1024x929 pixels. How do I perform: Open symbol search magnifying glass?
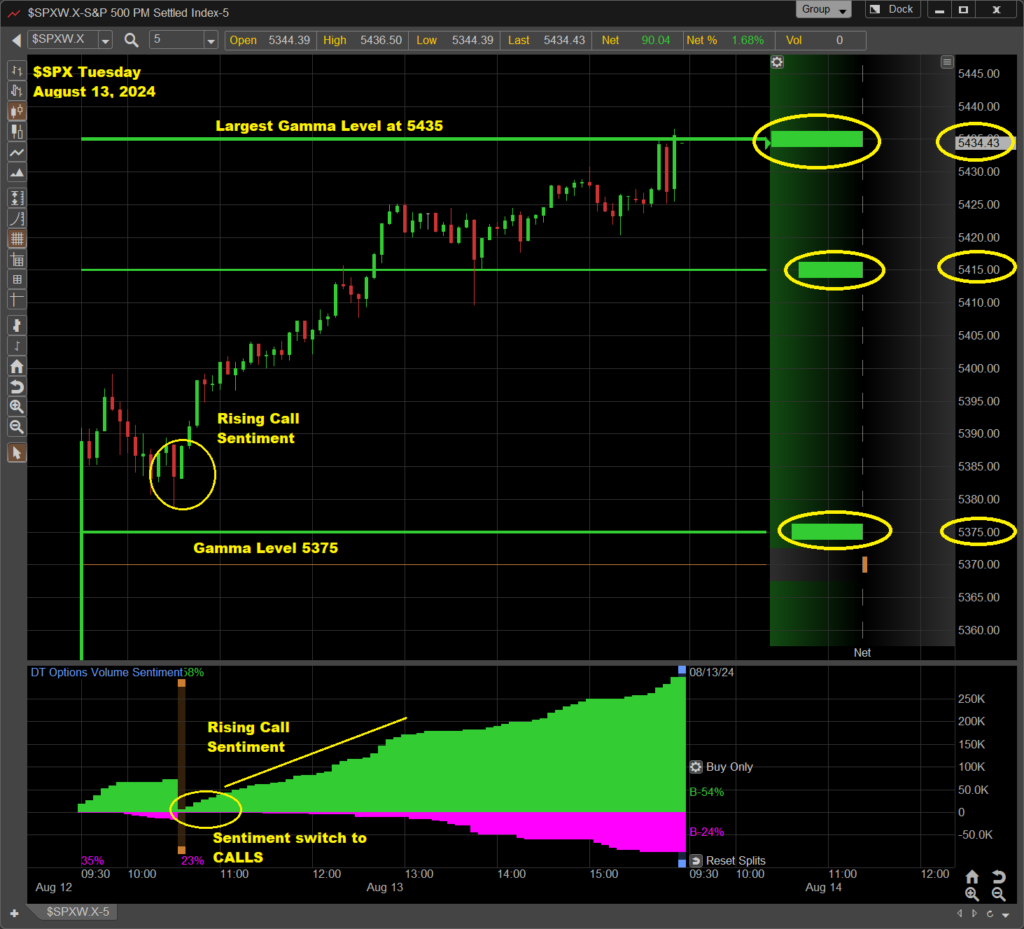[x=132, y=40]
